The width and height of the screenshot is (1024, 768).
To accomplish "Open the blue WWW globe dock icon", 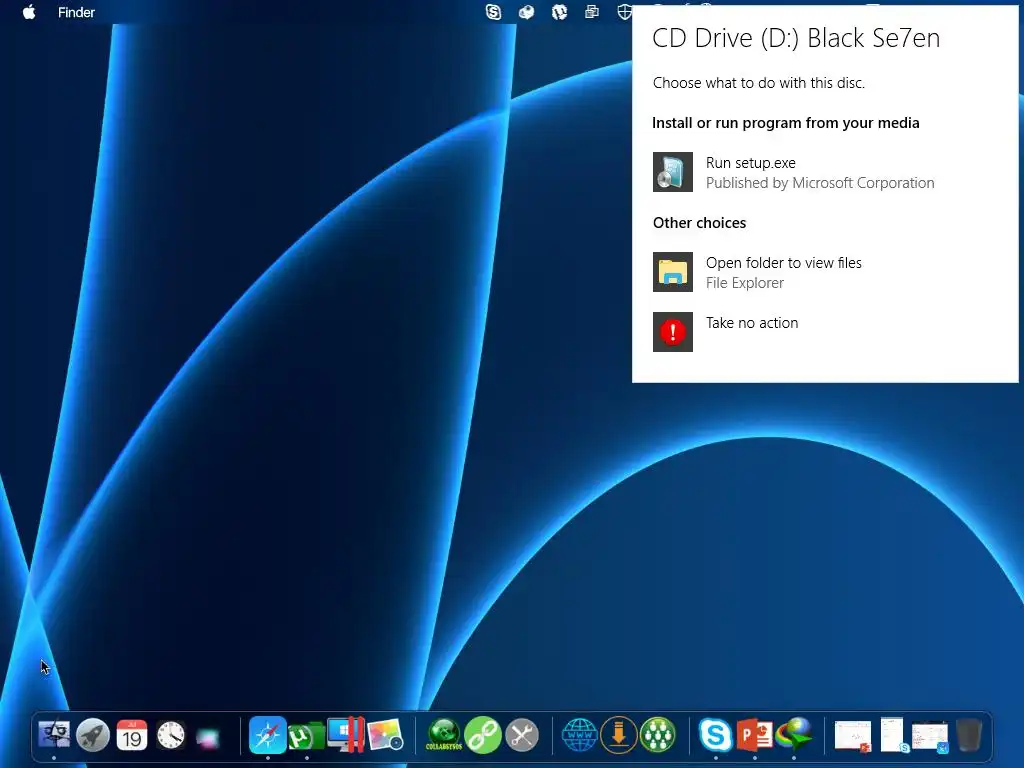I will [x=579, y=735].
